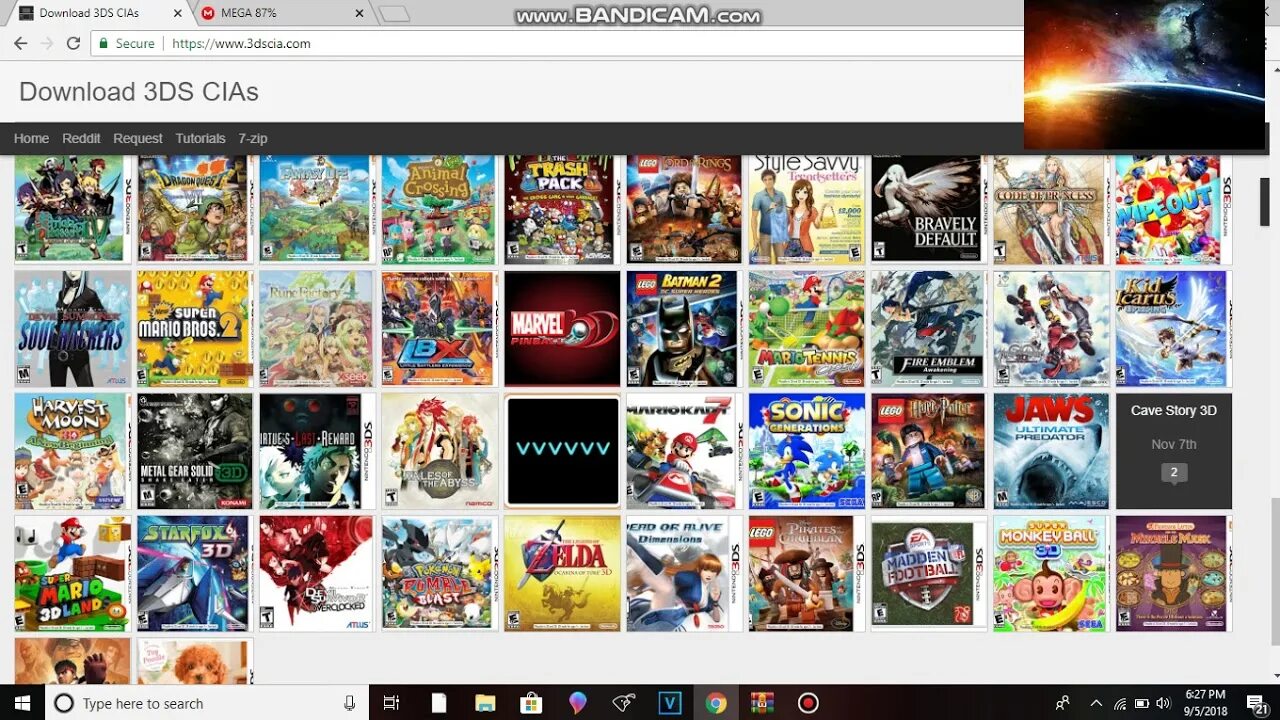Screen dimensions: 1280x720
Task: Open the 7-zip menu link
Action: pyautogui.click(x=252, y=138)
